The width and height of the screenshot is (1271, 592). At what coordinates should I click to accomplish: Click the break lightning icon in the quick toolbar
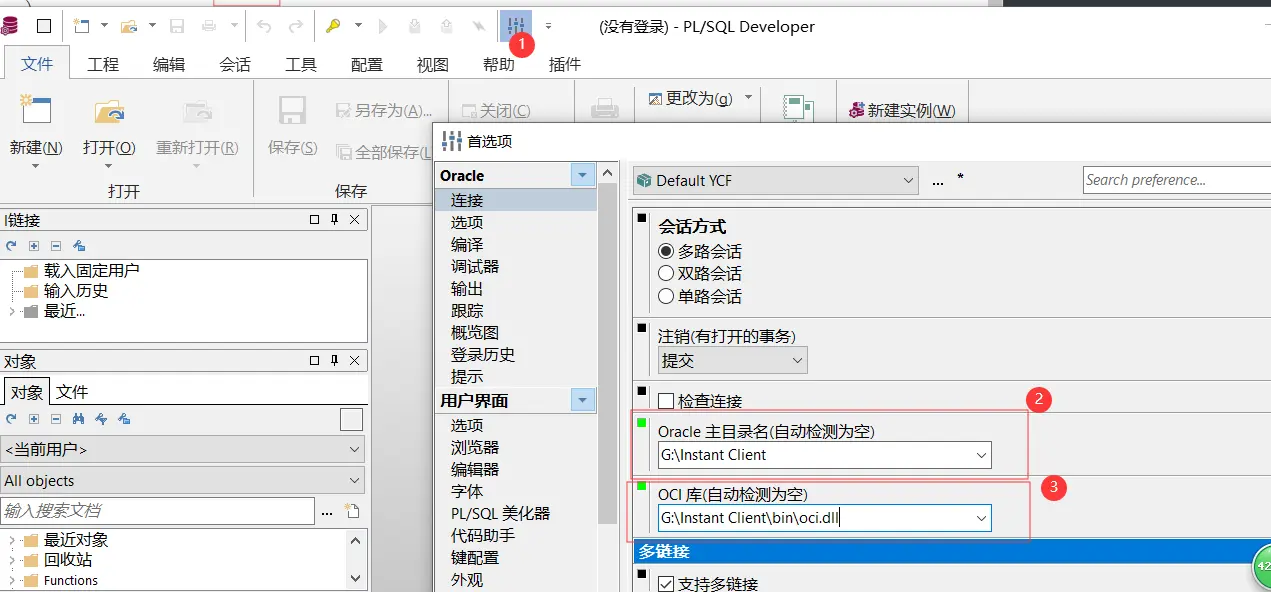479,26
